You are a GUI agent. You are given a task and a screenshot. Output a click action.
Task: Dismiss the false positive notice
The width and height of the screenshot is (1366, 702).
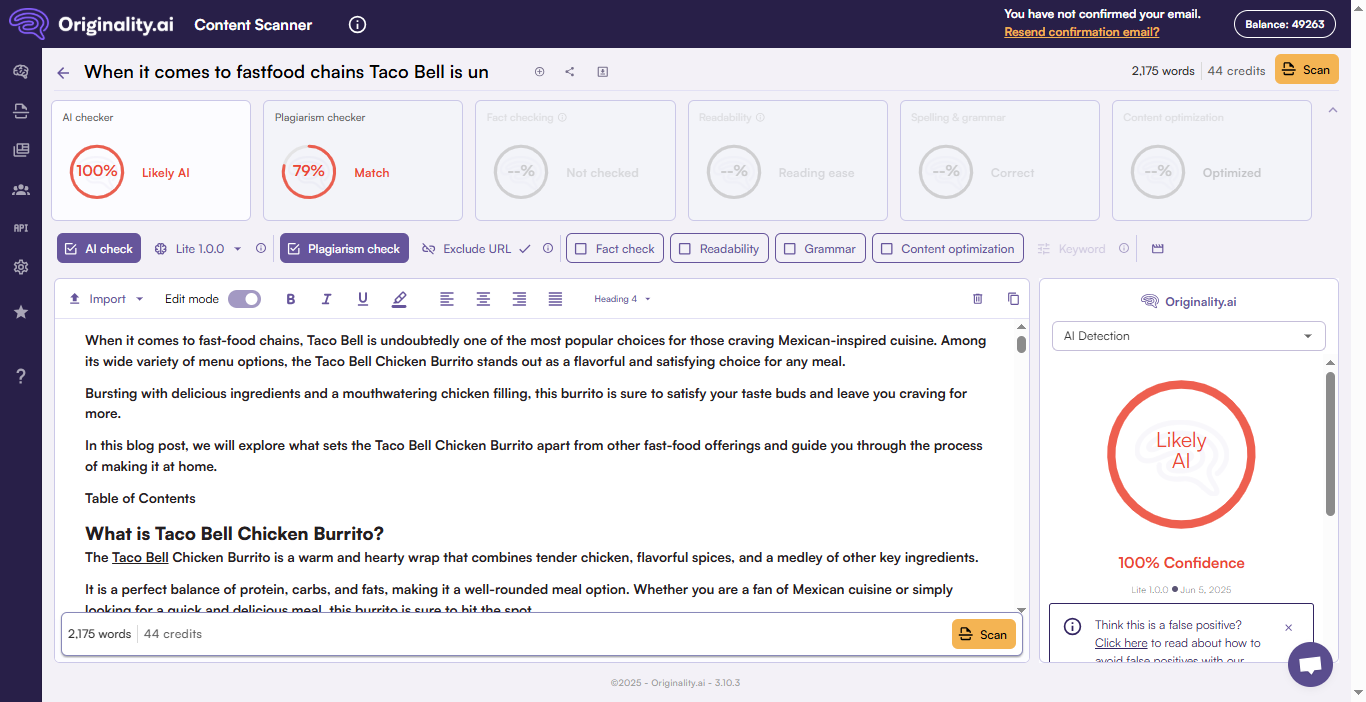(1288, 627)
